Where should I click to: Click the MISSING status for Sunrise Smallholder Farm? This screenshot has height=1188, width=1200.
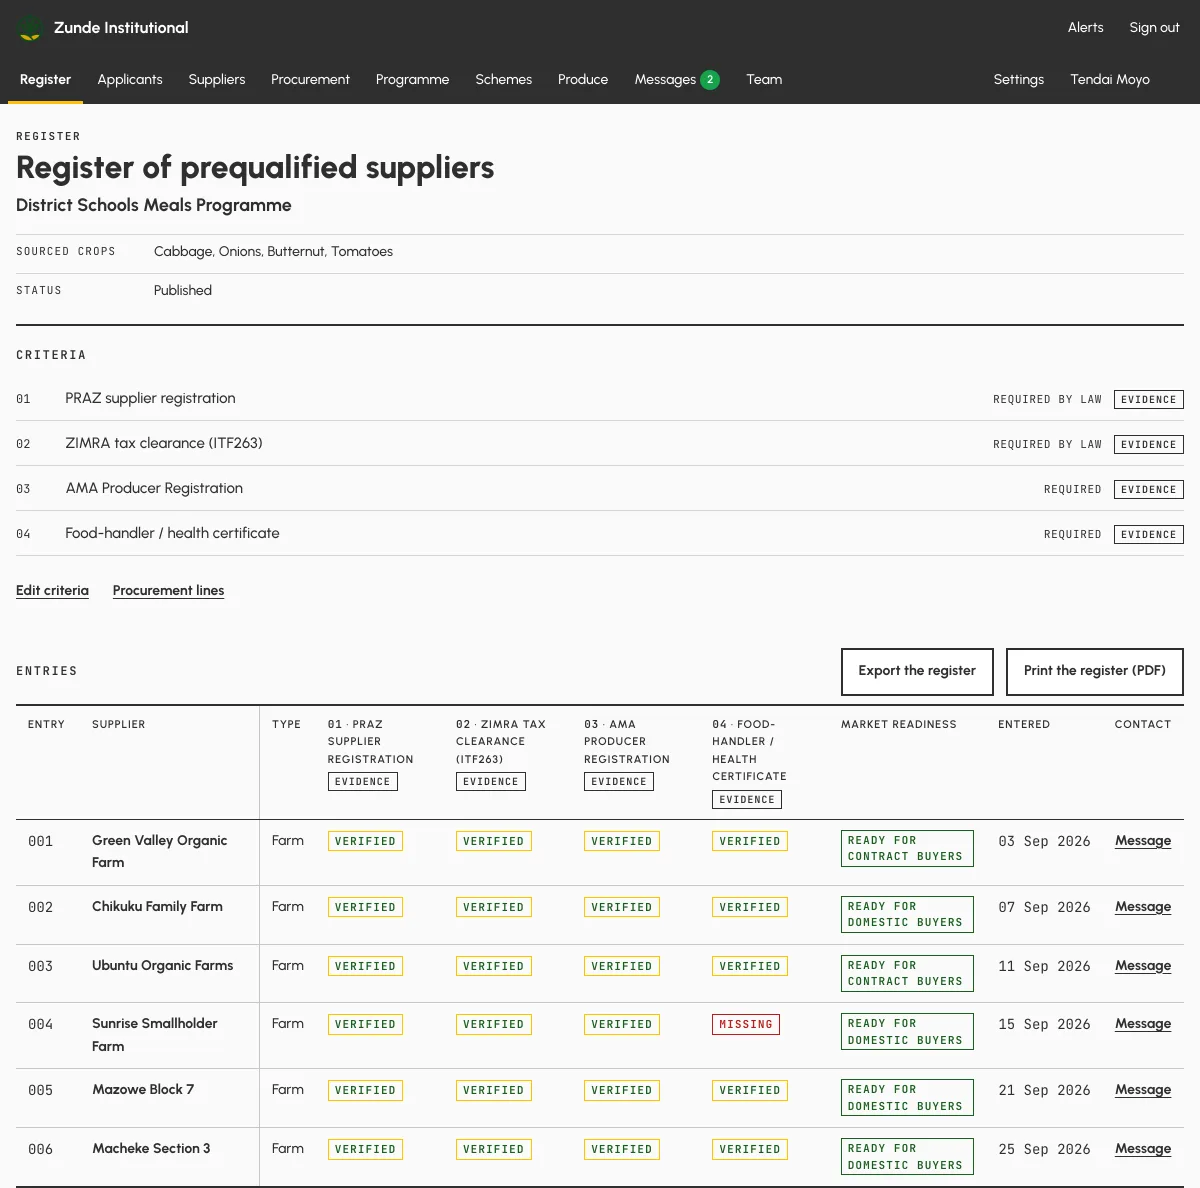[x=746, y=1024]
